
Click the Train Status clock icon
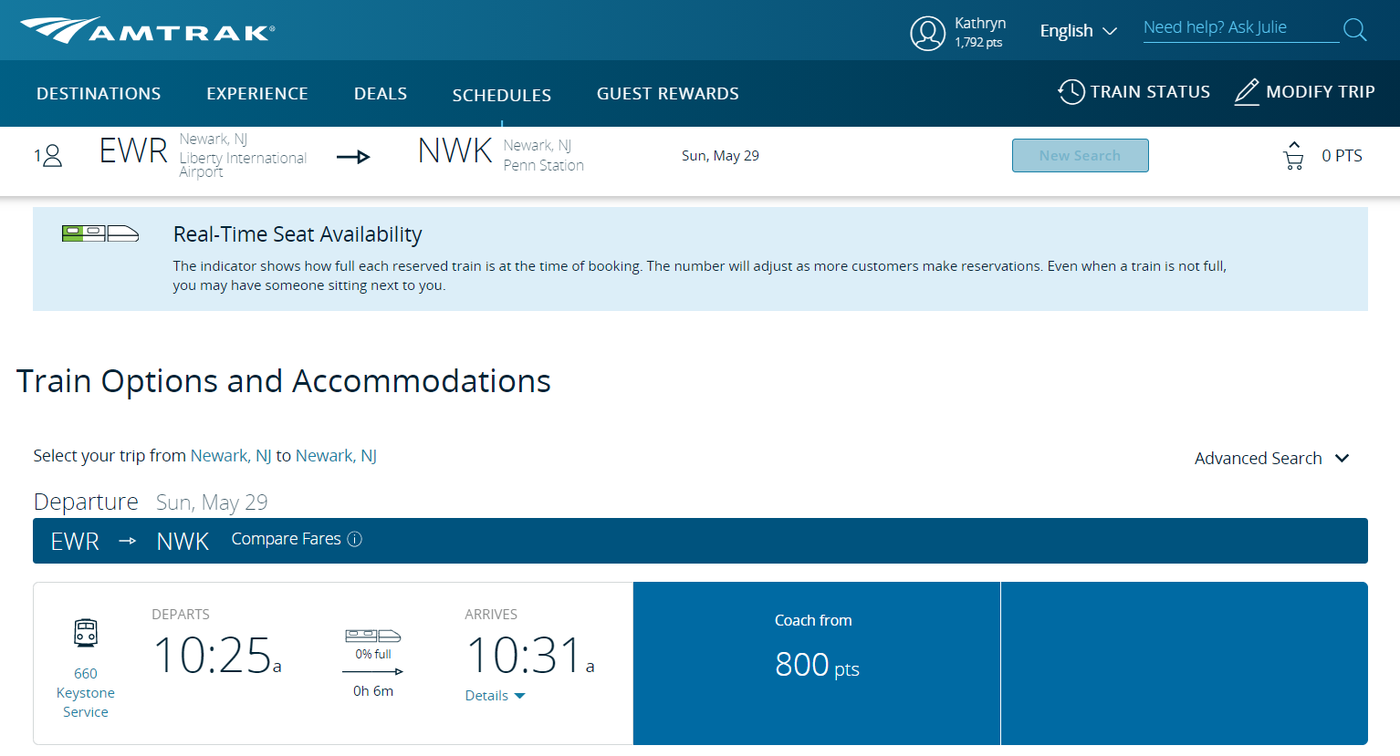click(x=1071, y=92)
